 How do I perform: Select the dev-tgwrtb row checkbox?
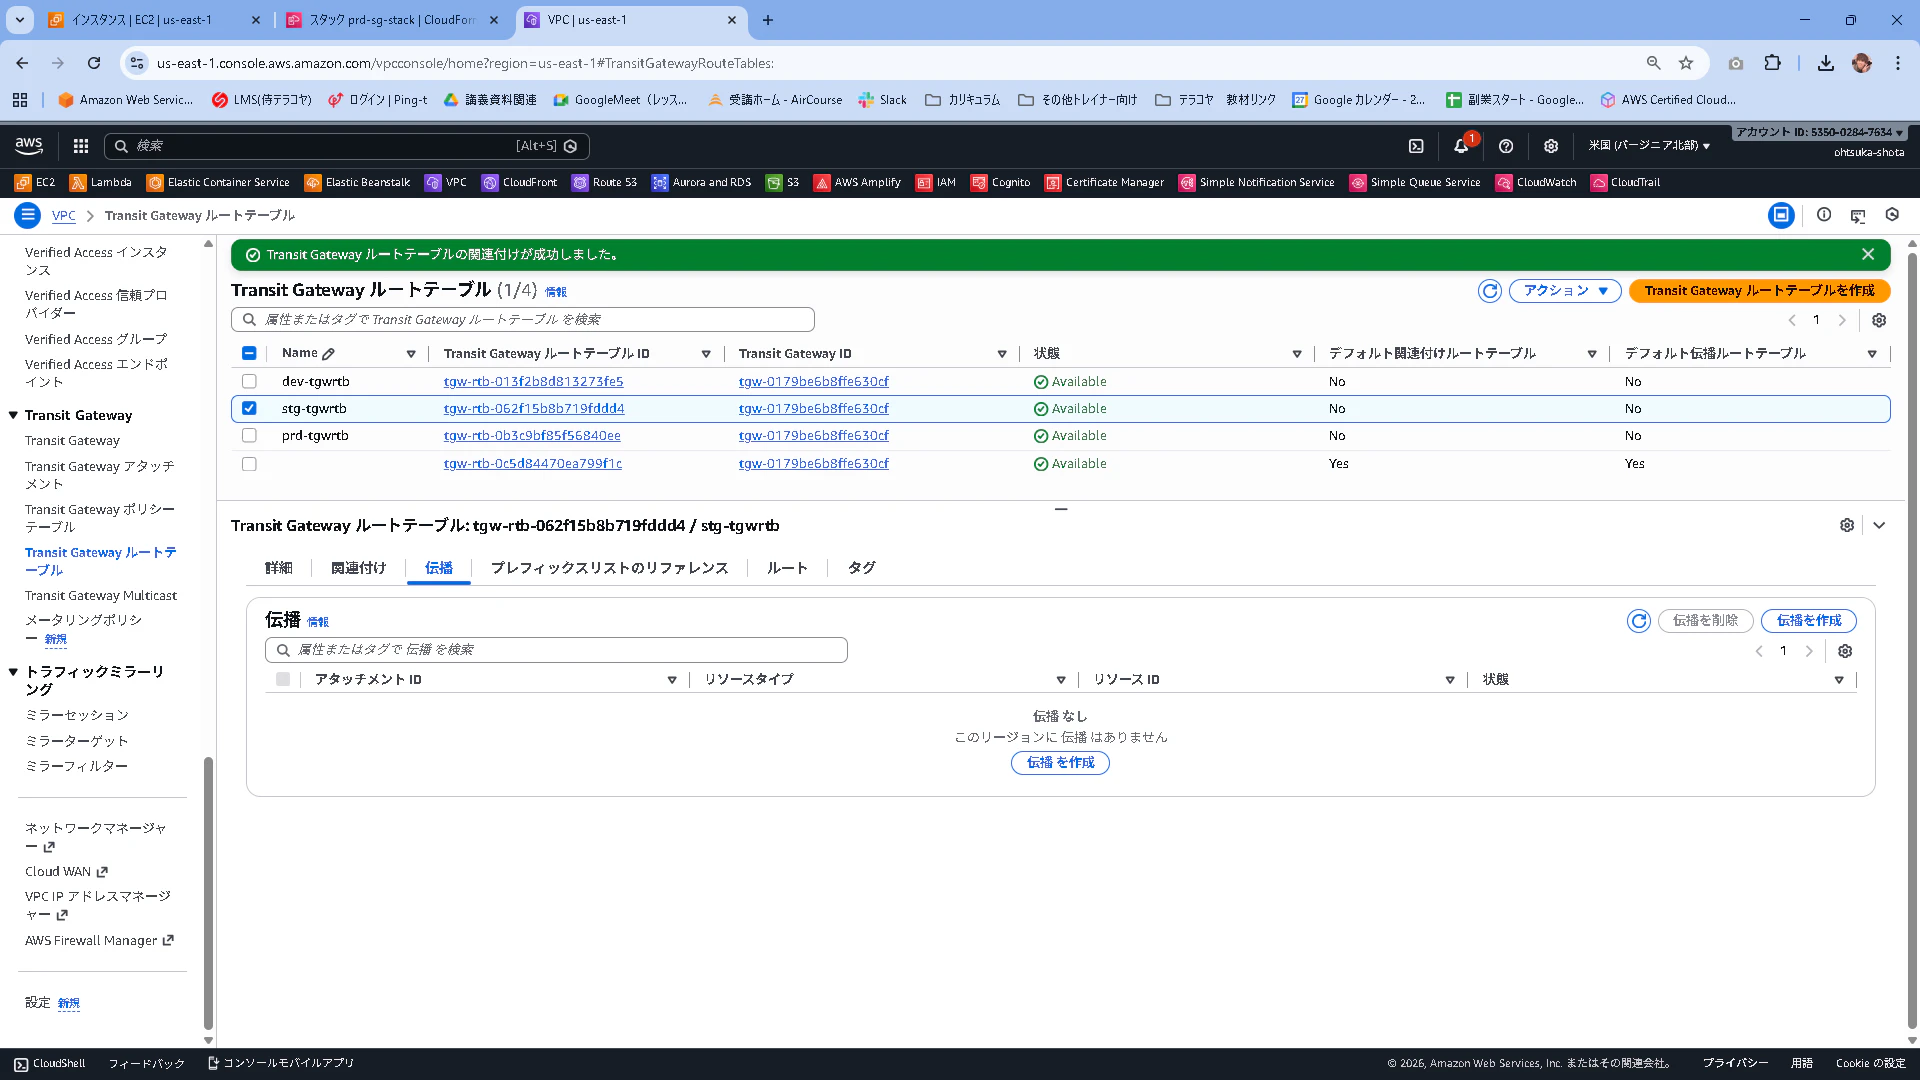click(x=249, y=382)
